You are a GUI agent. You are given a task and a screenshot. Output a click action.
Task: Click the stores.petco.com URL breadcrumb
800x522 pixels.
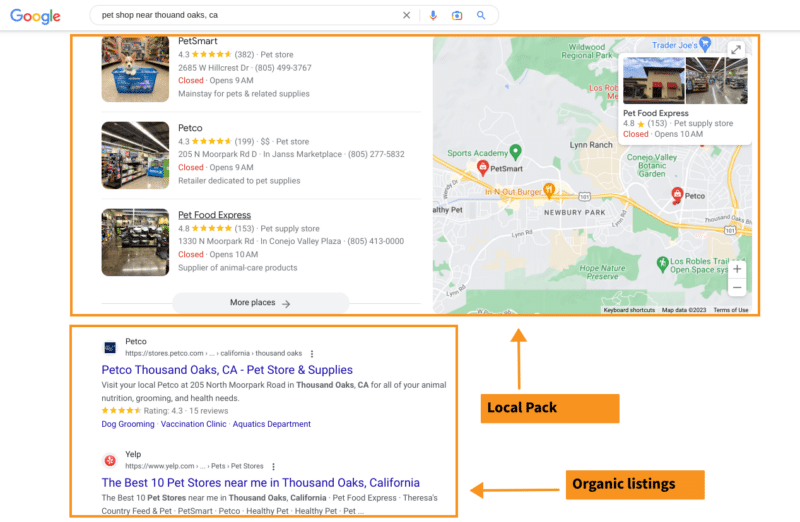[214, 353]
